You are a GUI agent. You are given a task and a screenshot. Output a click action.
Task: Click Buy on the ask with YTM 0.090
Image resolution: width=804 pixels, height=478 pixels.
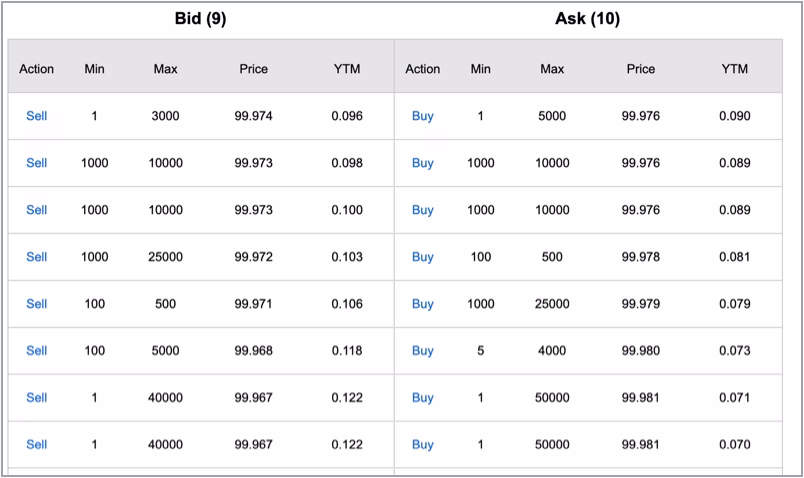pyautogui.click(x=422, y=116)
